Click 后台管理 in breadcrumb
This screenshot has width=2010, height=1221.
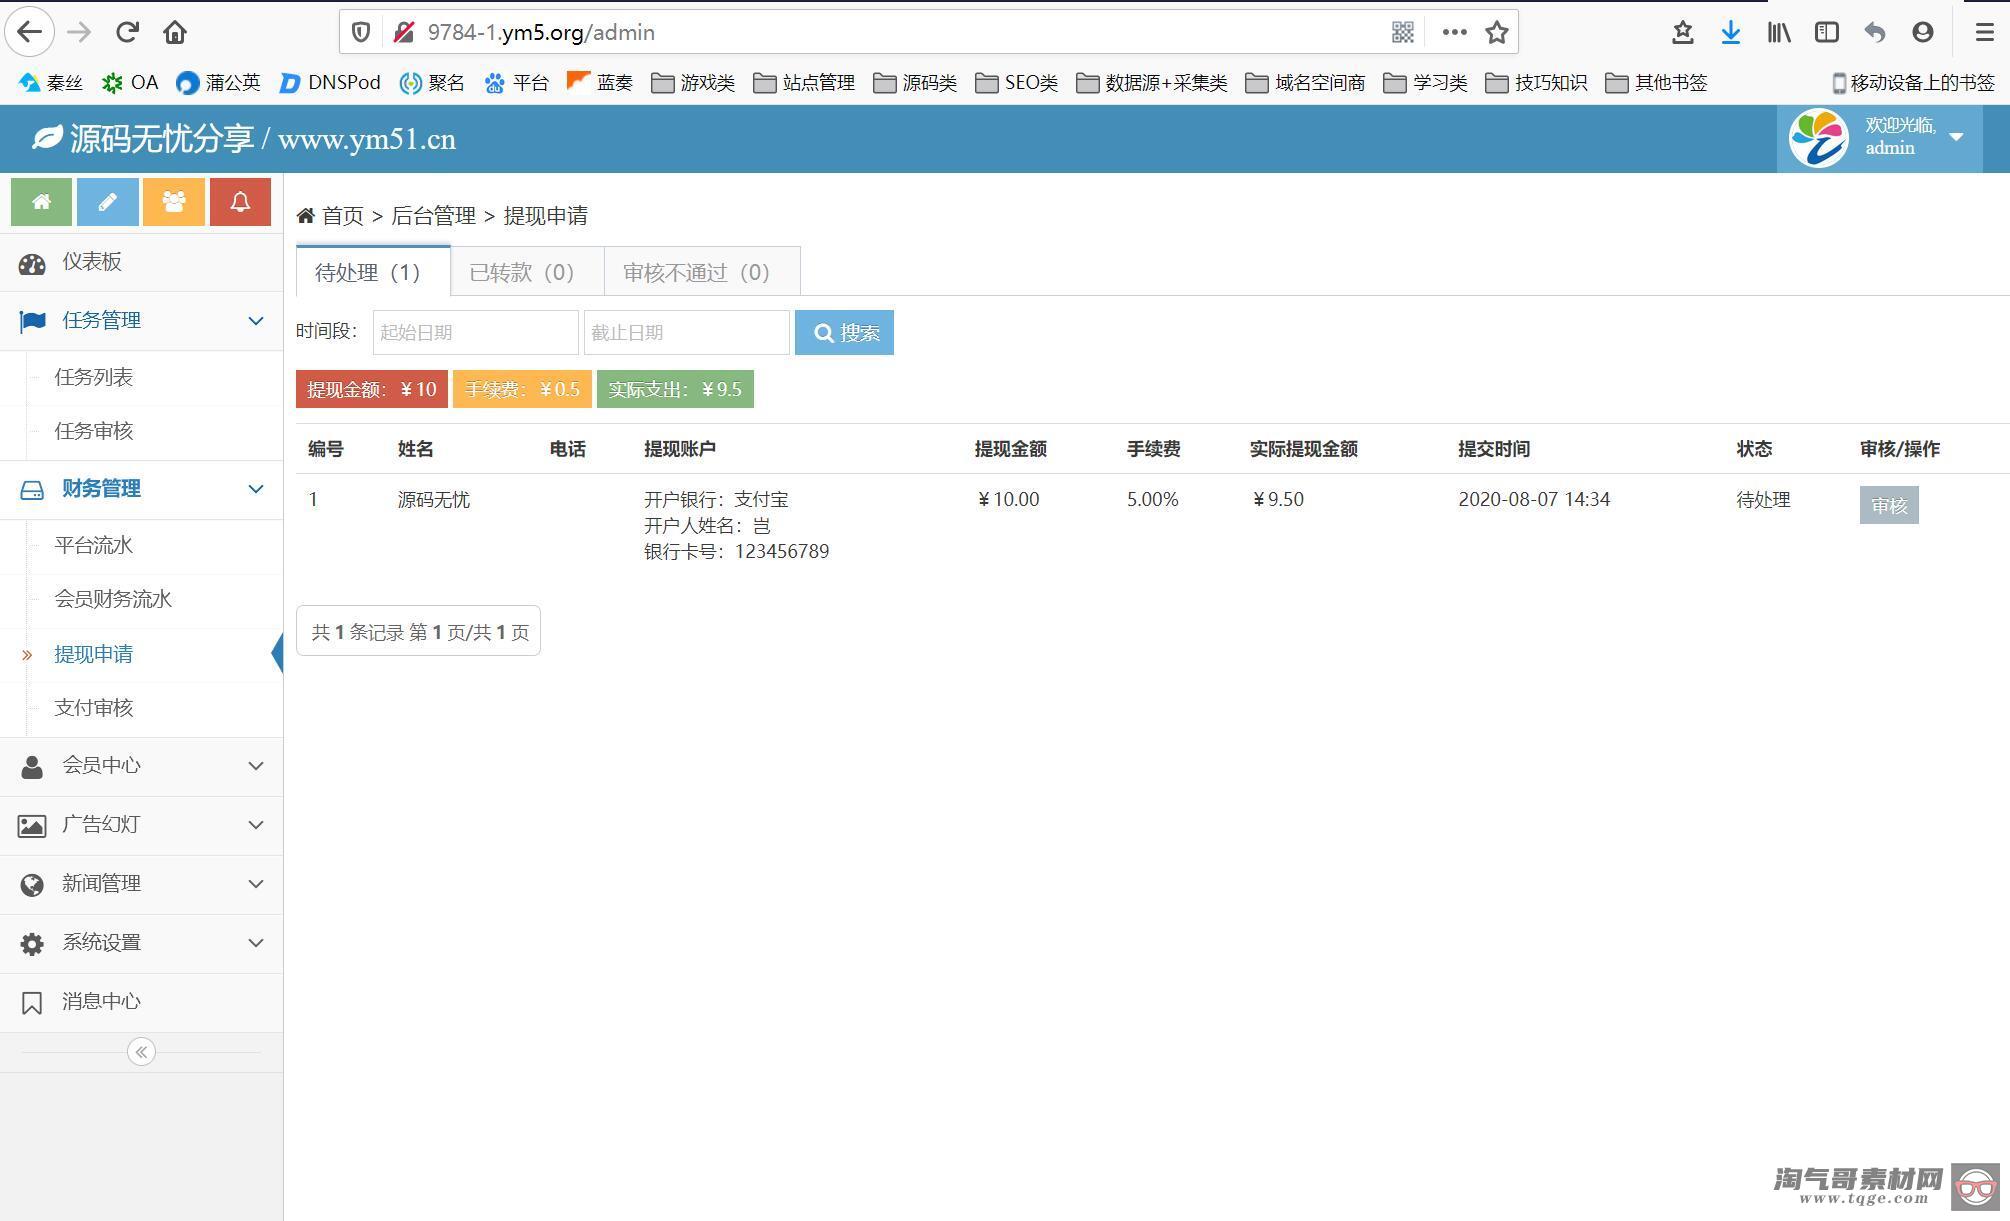(433, 216)
